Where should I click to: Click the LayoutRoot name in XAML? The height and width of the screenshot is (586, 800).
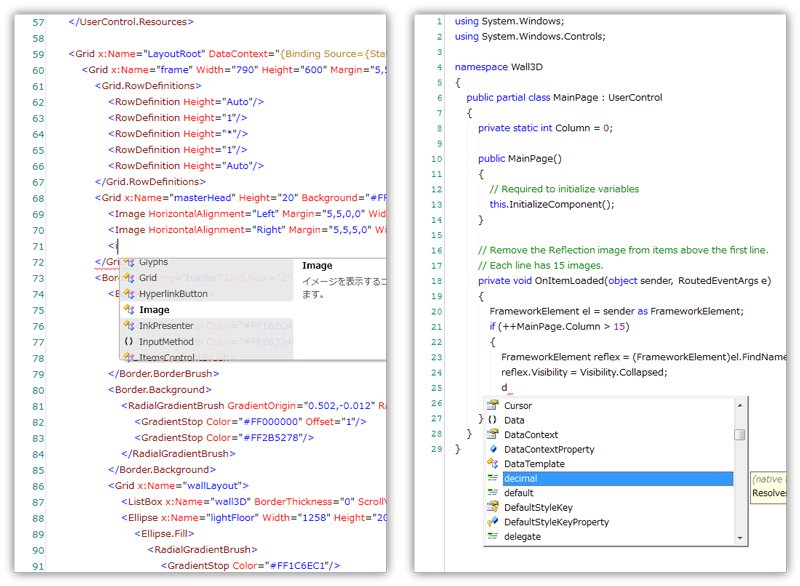(175, 54)
